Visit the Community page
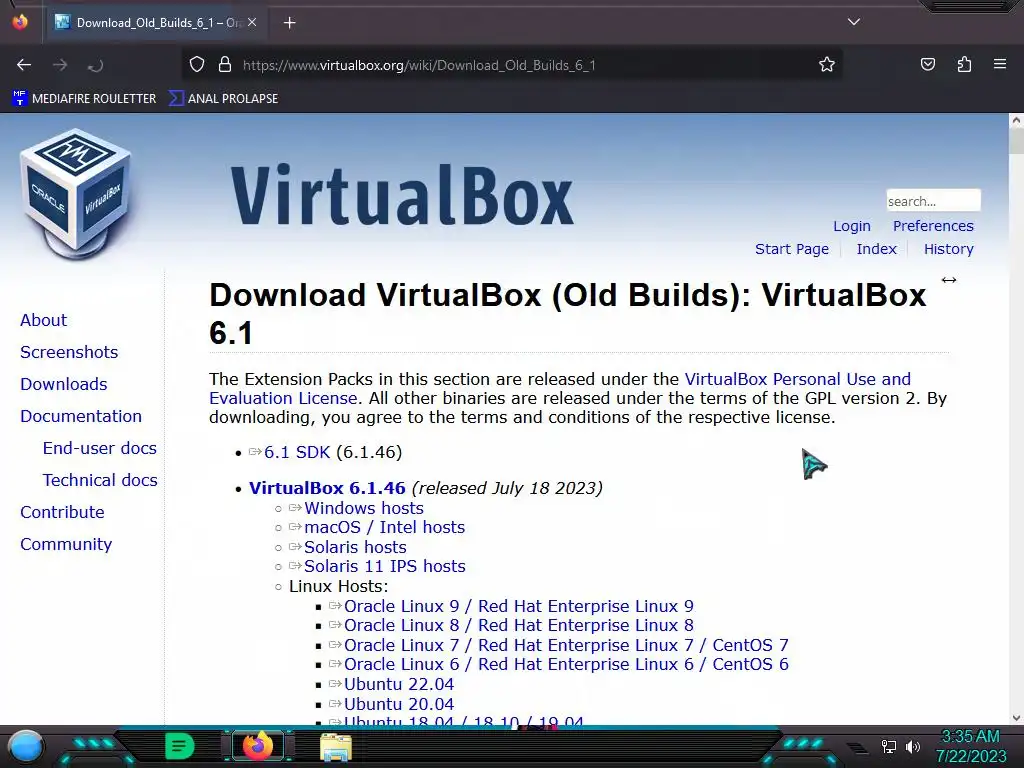The image size is (1024, 768). pos(66,545)
